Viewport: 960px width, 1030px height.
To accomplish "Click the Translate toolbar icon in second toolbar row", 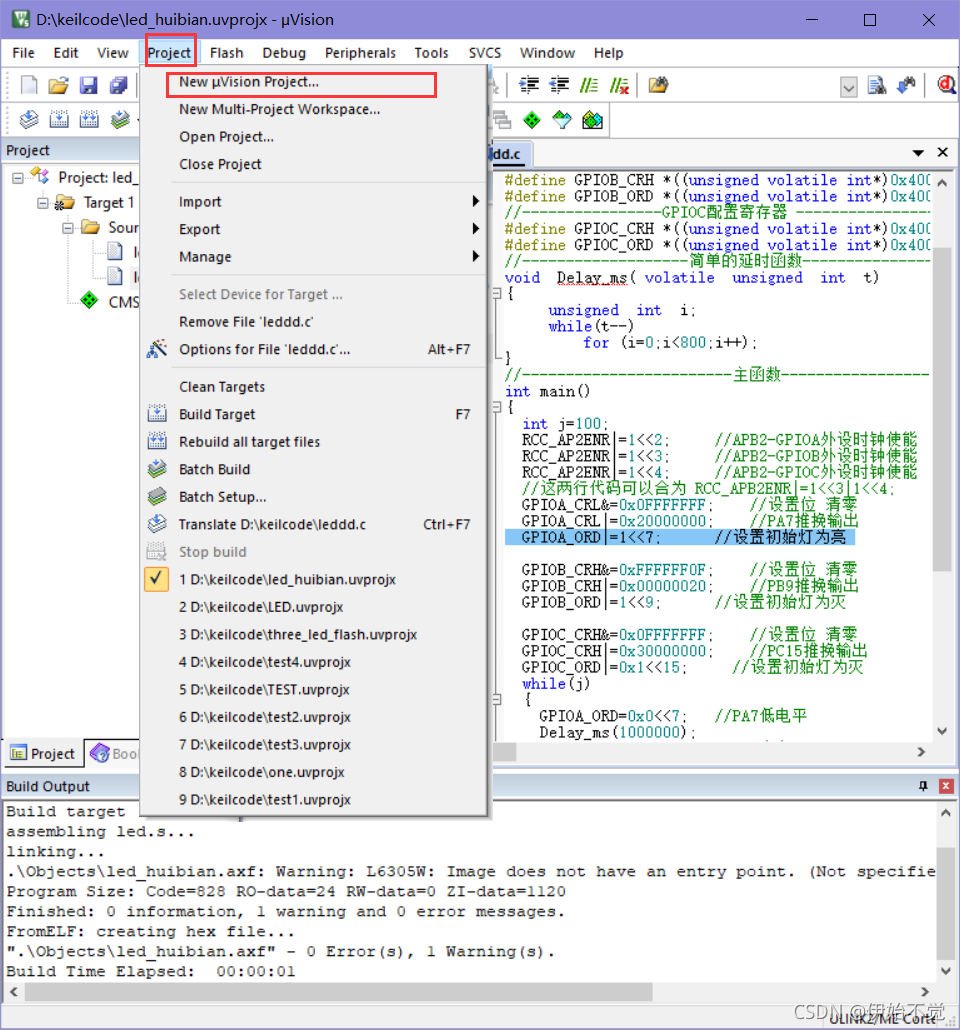I will click(x=29, y=120).
